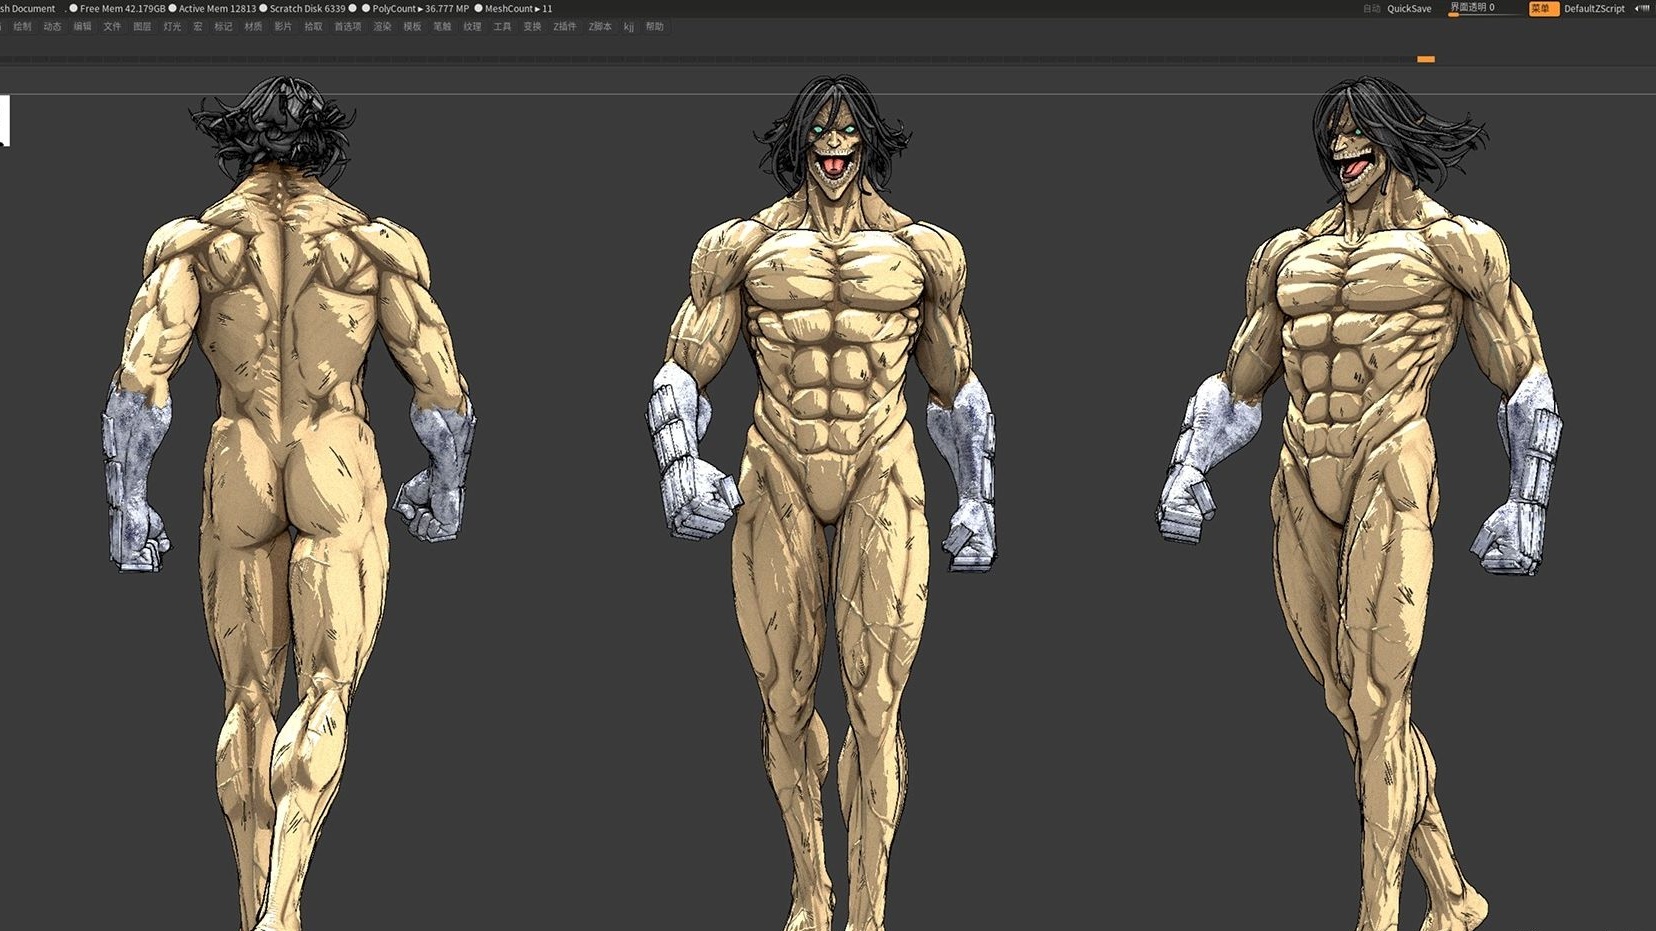Image resolution: width=1656 pixels, height=931 pixels.
Task: Click the QuickSave button
Action: coord(1409,9)
